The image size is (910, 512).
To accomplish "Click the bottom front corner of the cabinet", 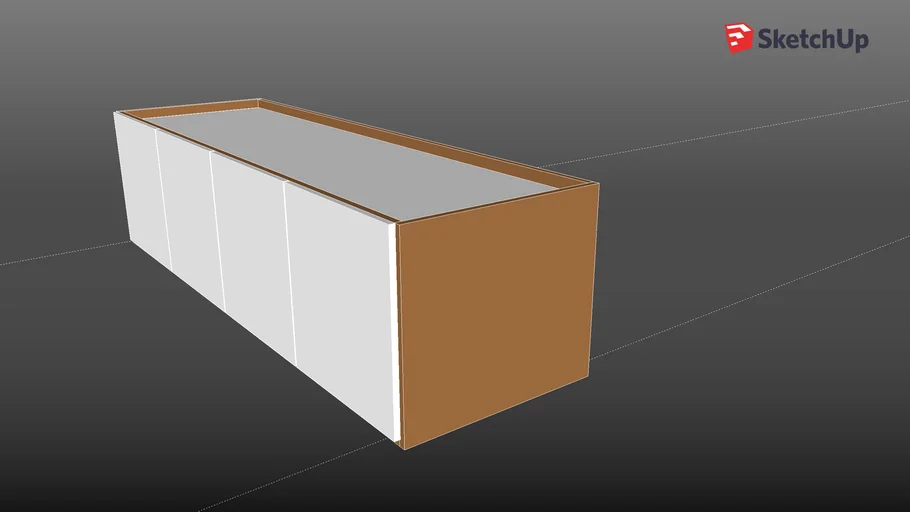I will pos(402,447).
